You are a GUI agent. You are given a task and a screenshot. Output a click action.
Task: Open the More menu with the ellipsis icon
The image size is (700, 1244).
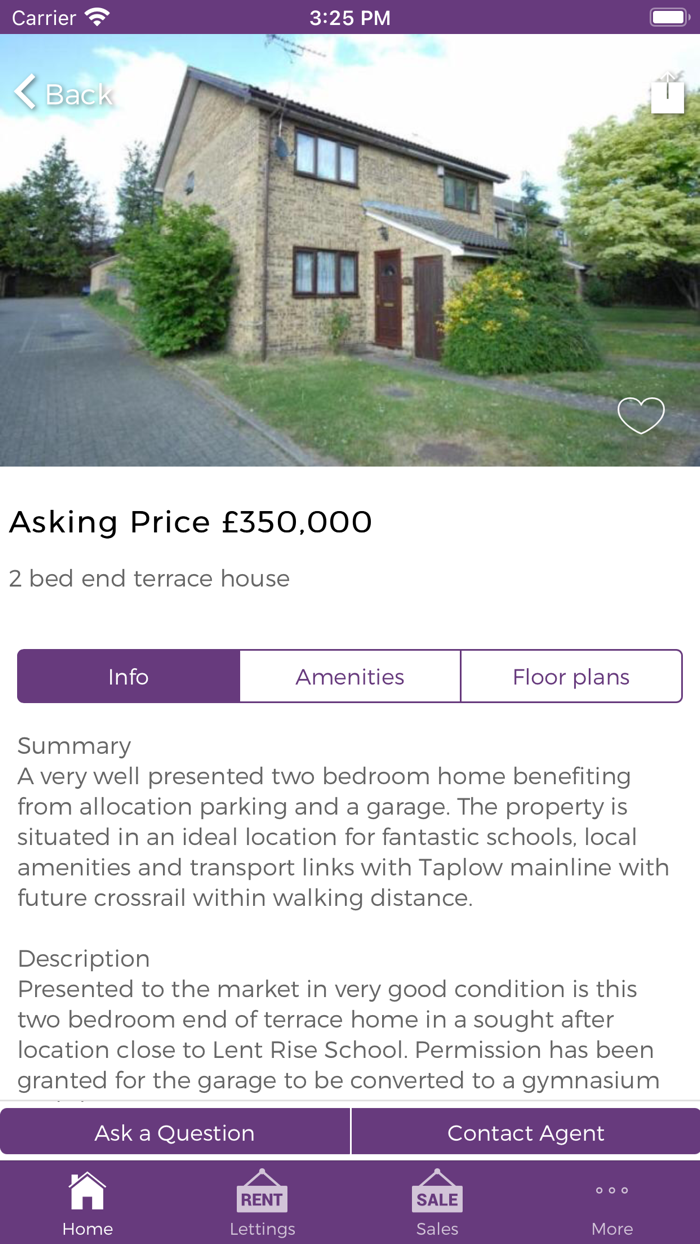[x=611, y=1190]
